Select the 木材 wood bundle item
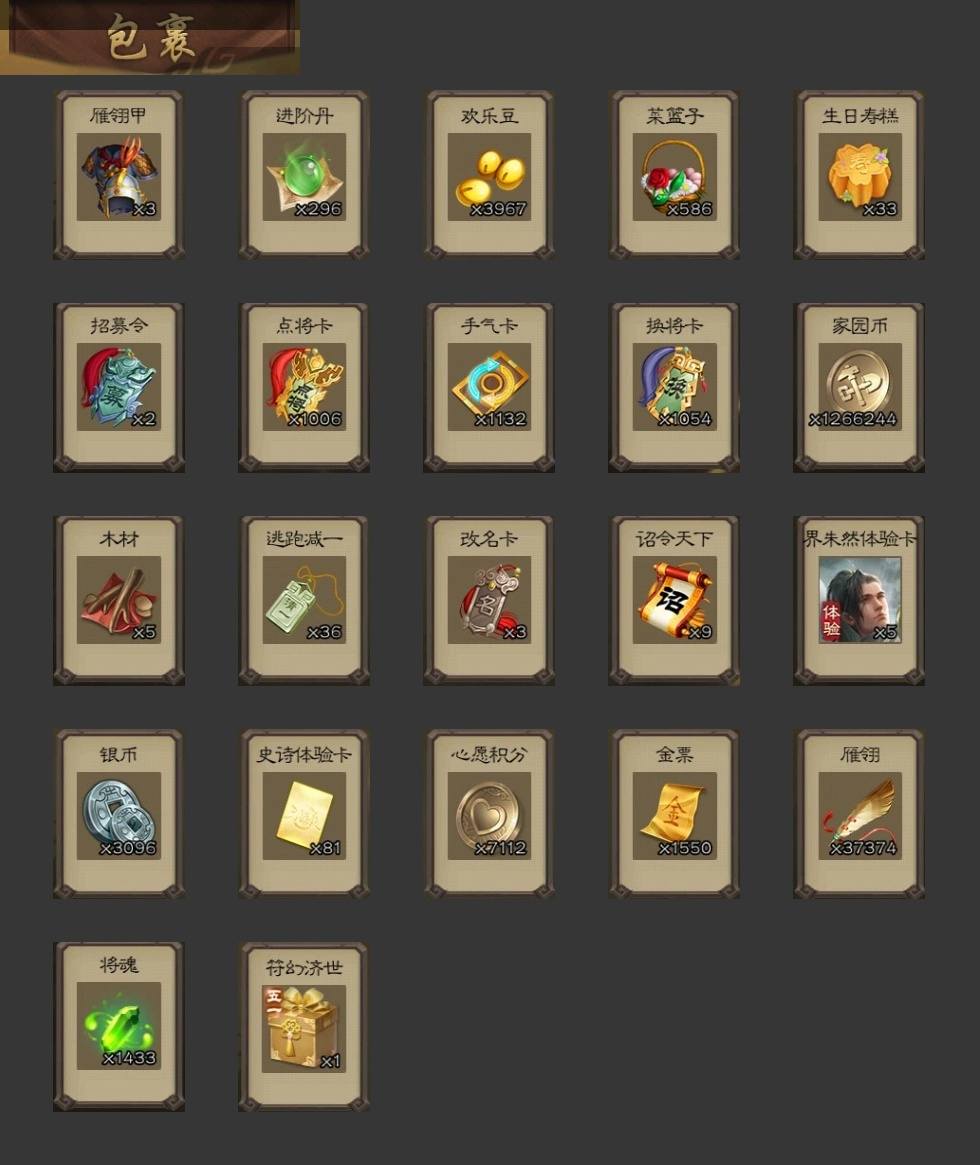Screen dimensions: 980x1165 click(119, 600)
